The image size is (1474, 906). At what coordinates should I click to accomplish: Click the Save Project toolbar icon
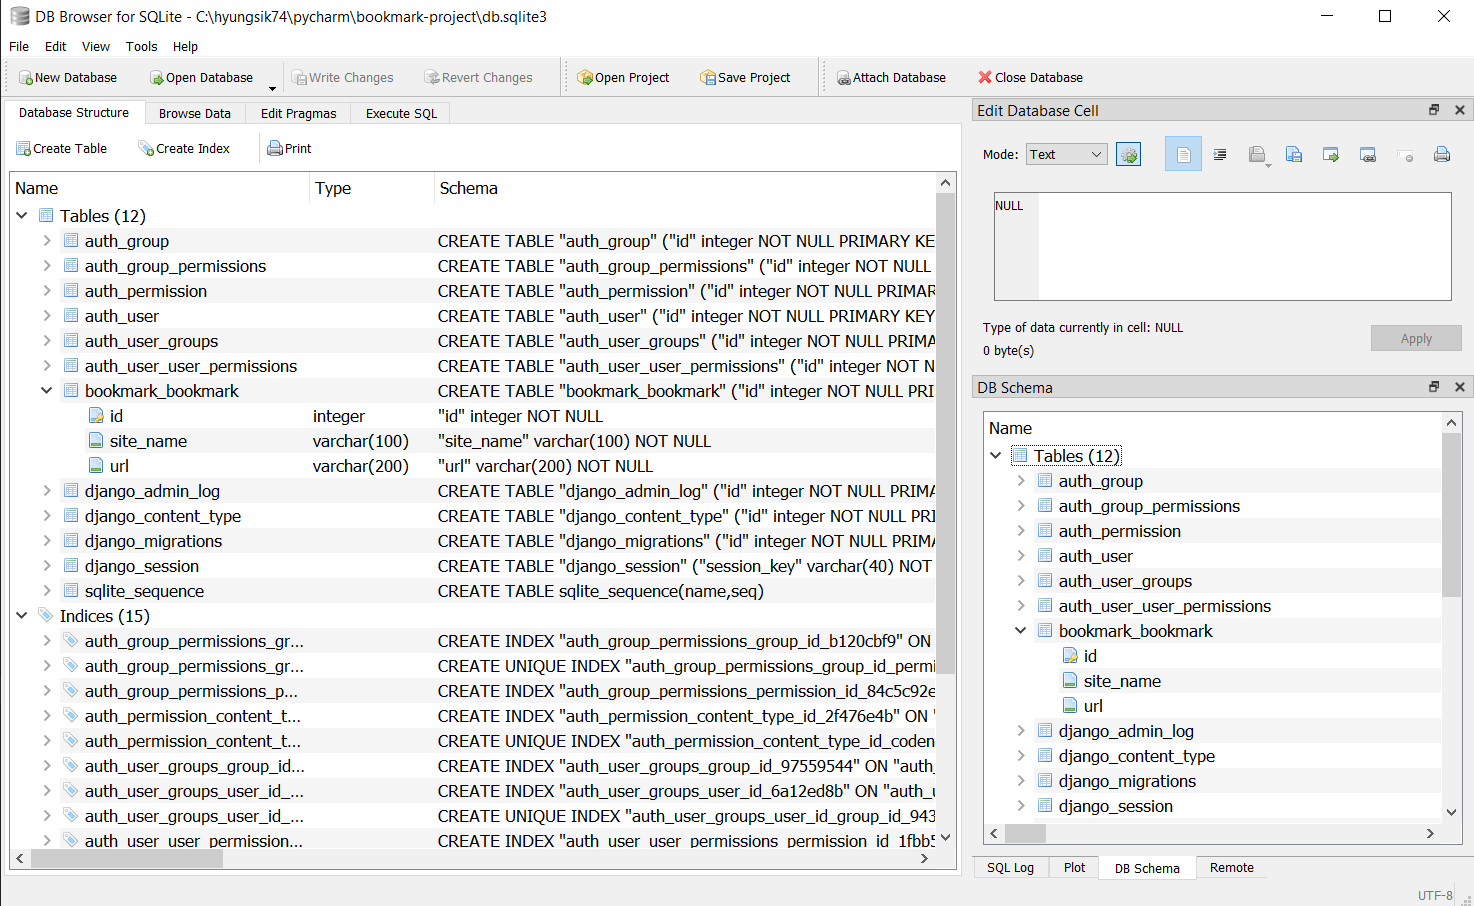click(x=708, y=78)
